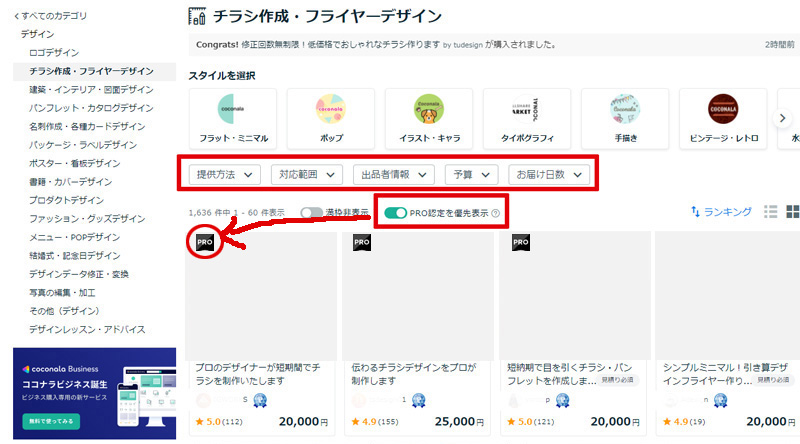The height and width of the screenshot is (444, 800).
Task: Switch to list view layout icon
Action: pyautogui.click(x=771, y=212)
